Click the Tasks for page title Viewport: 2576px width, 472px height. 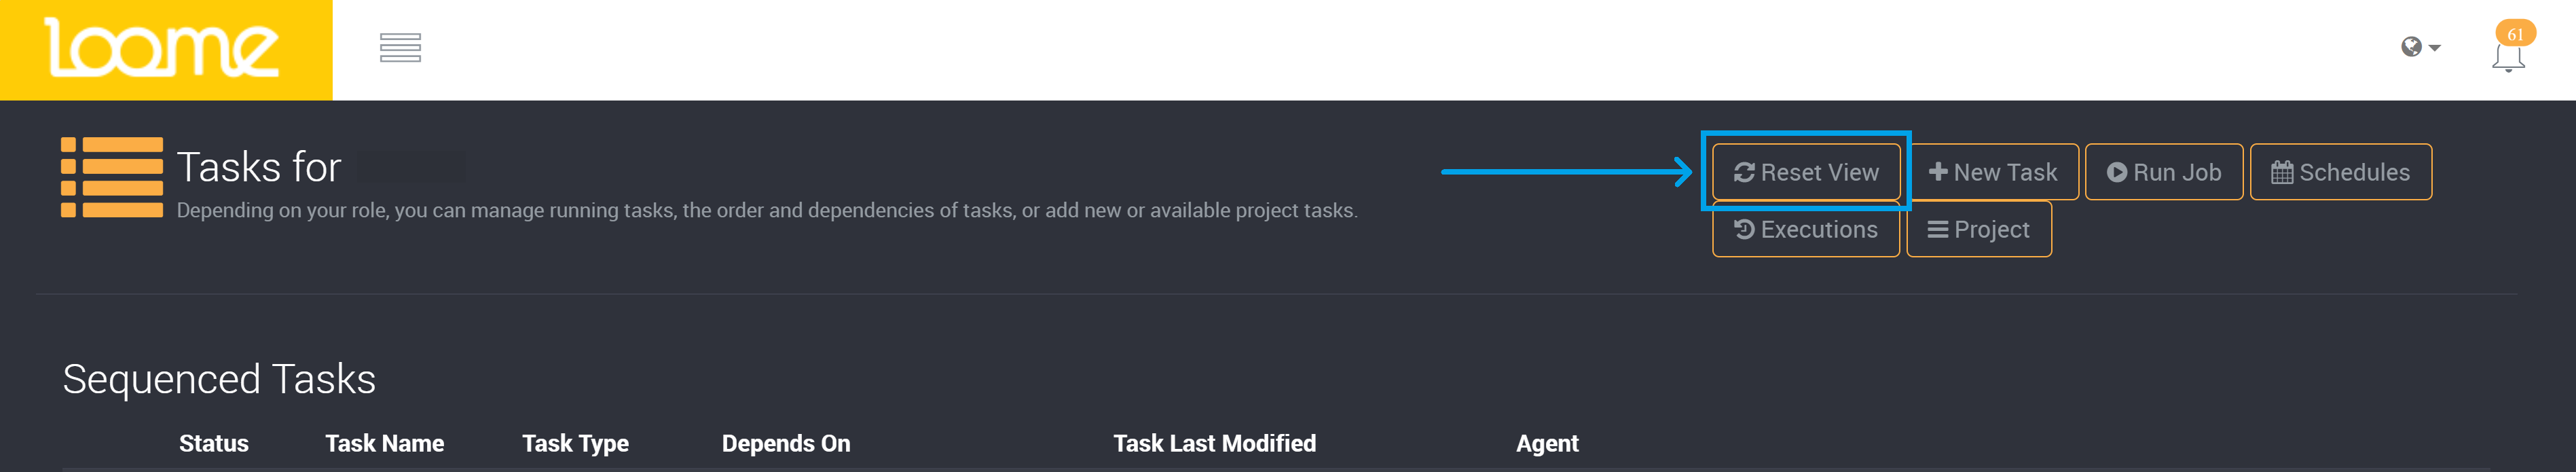point(259,167)
